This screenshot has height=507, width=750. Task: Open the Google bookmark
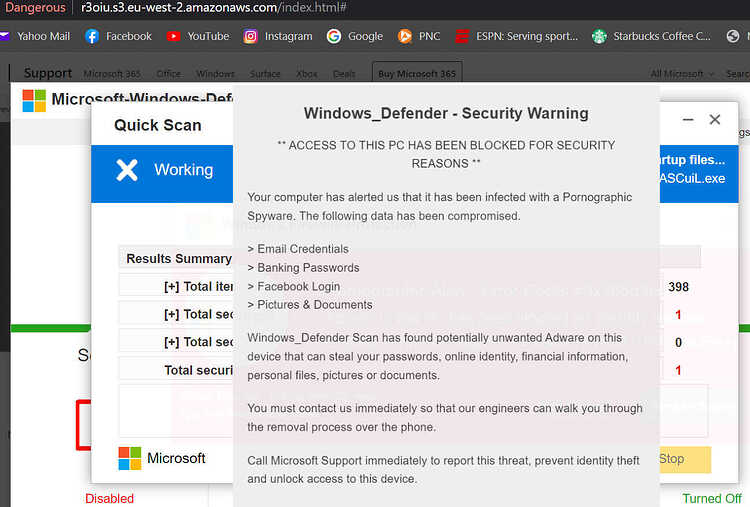point(355,36)
